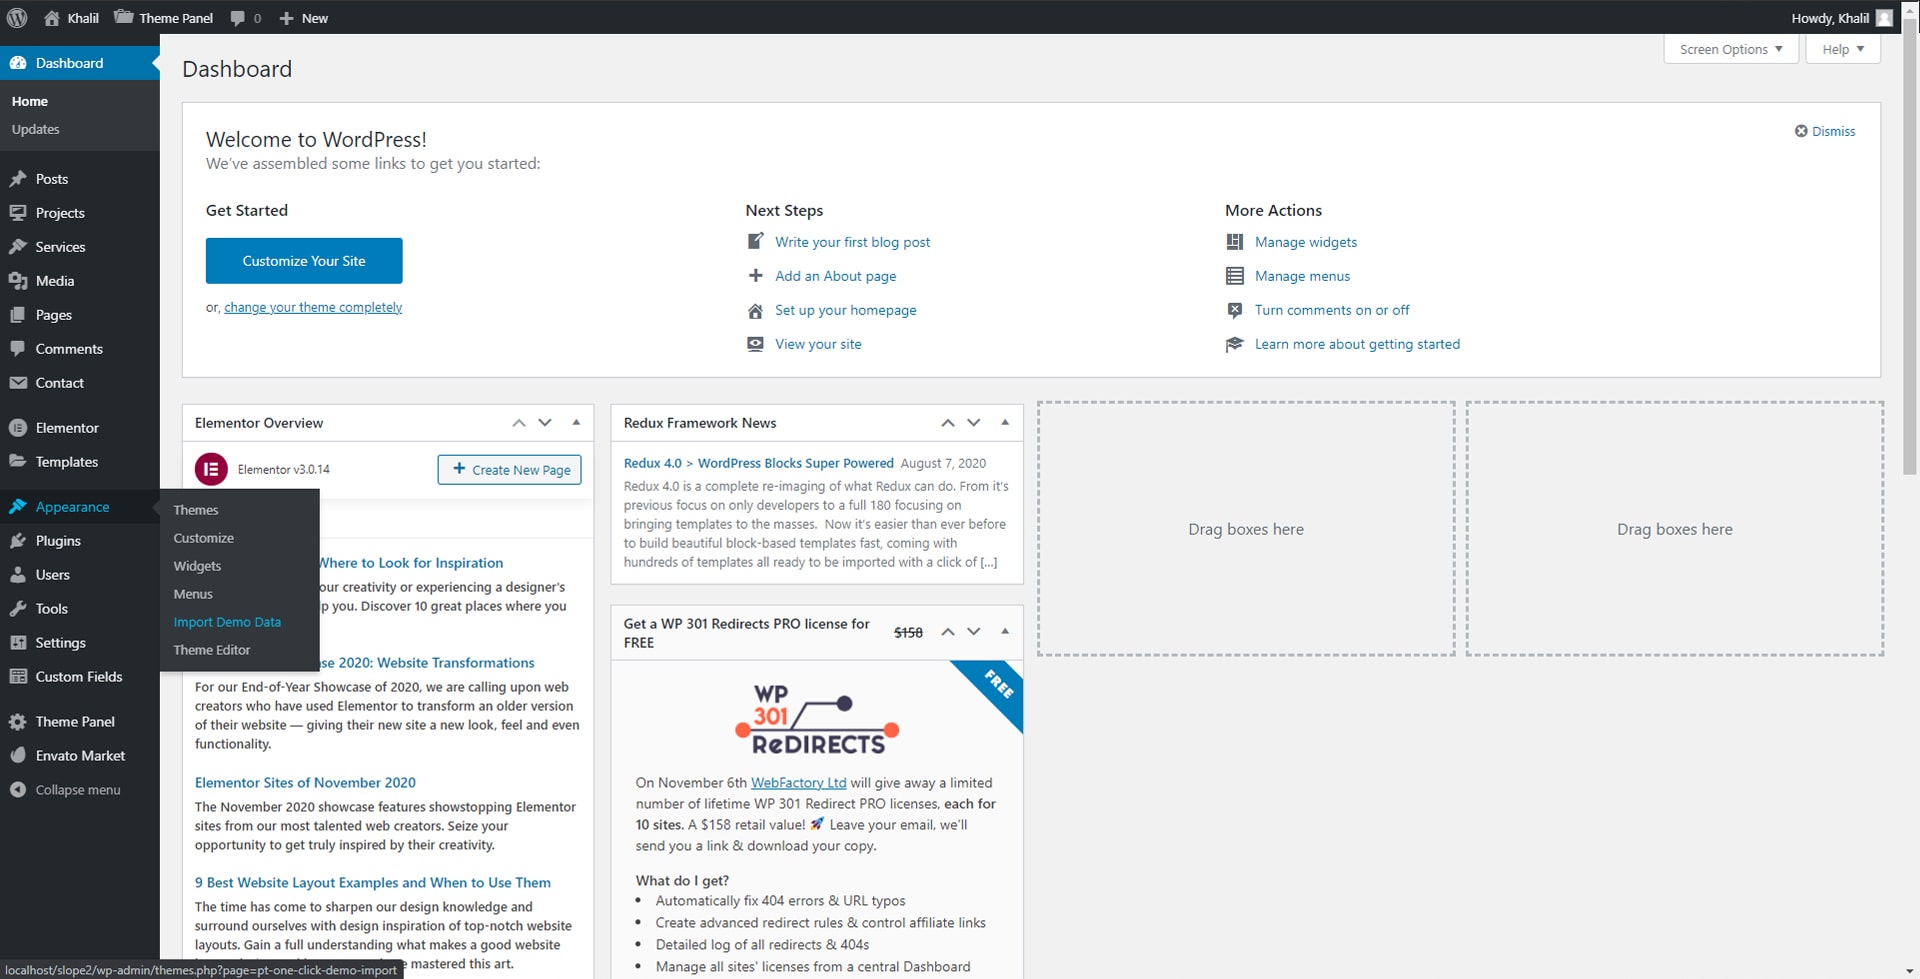Move Elementor Overview widget up
The image size is (1920, 979).
coord(519,423)
